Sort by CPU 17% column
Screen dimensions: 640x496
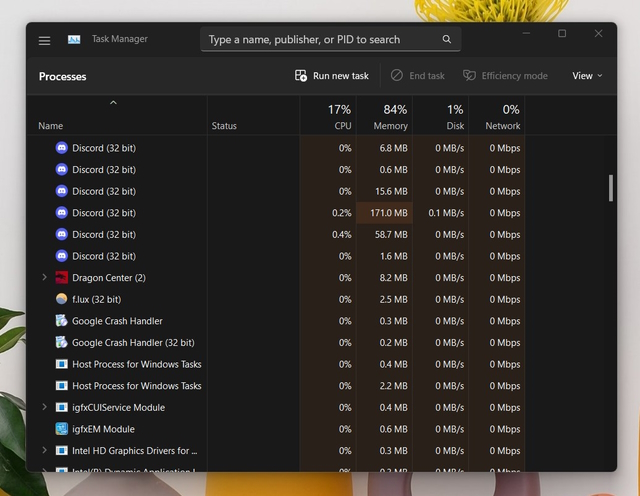[328, 116]
